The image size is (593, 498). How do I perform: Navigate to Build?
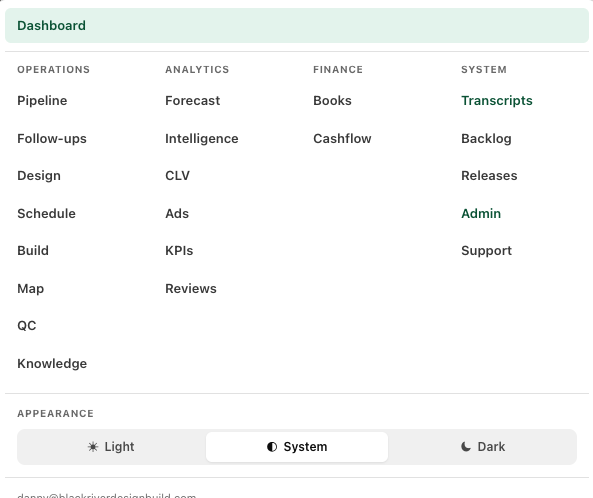[33, 251]
